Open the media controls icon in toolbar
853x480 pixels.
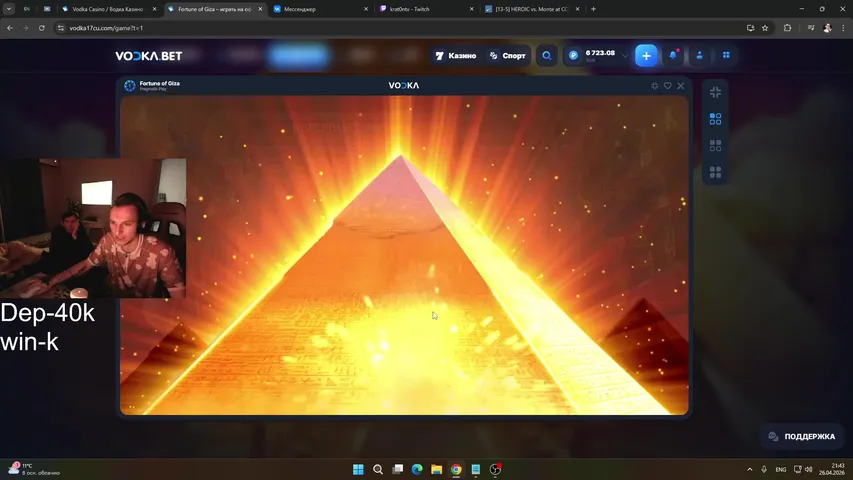coord(811,28)
